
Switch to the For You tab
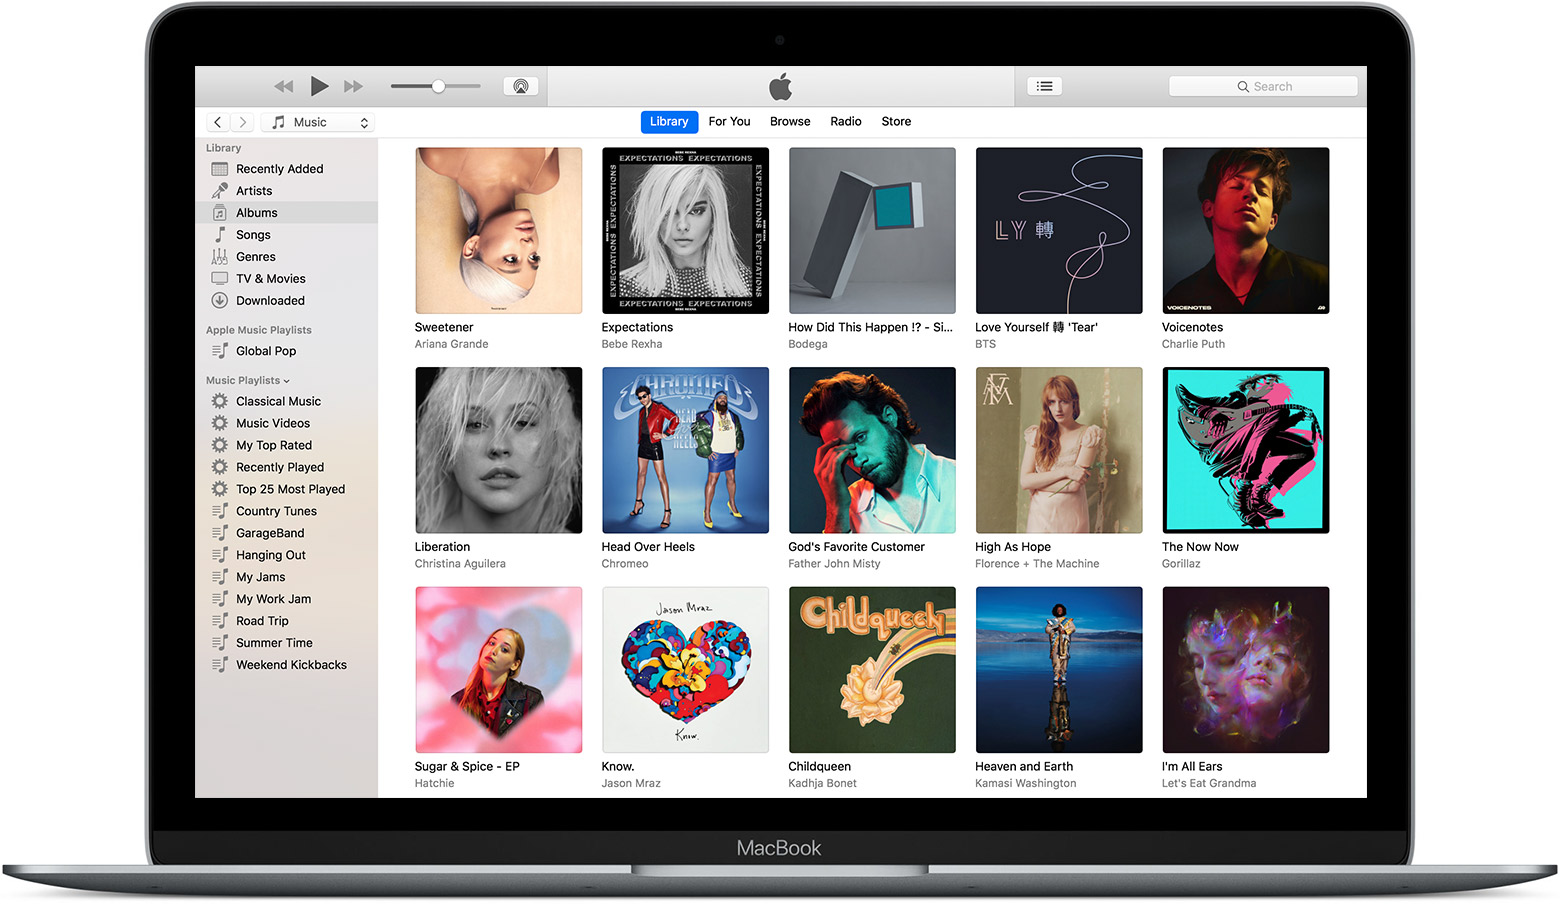729,121
